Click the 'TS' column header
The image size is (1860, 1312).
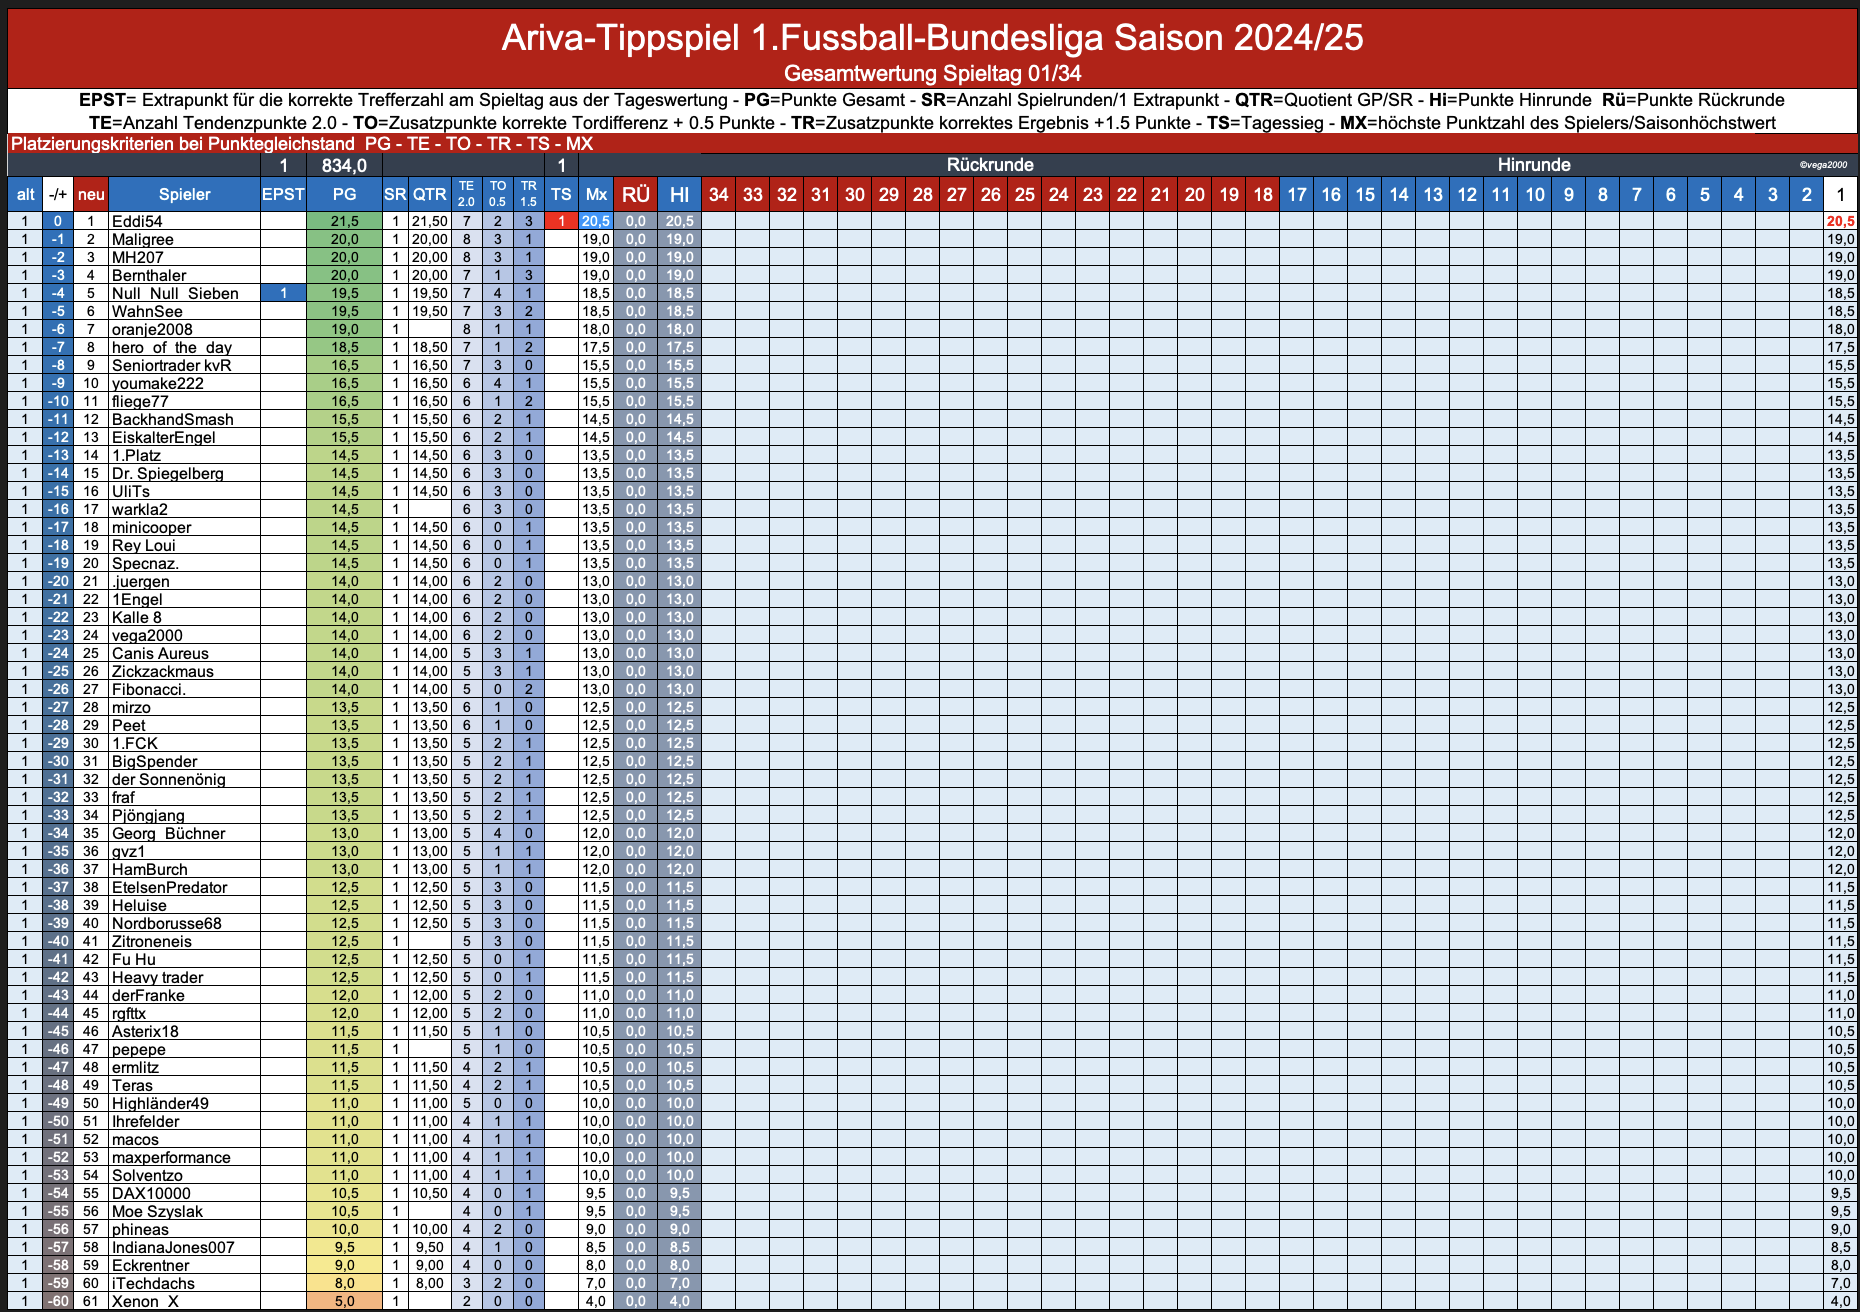pyautogui.click(x=562, y=194)
